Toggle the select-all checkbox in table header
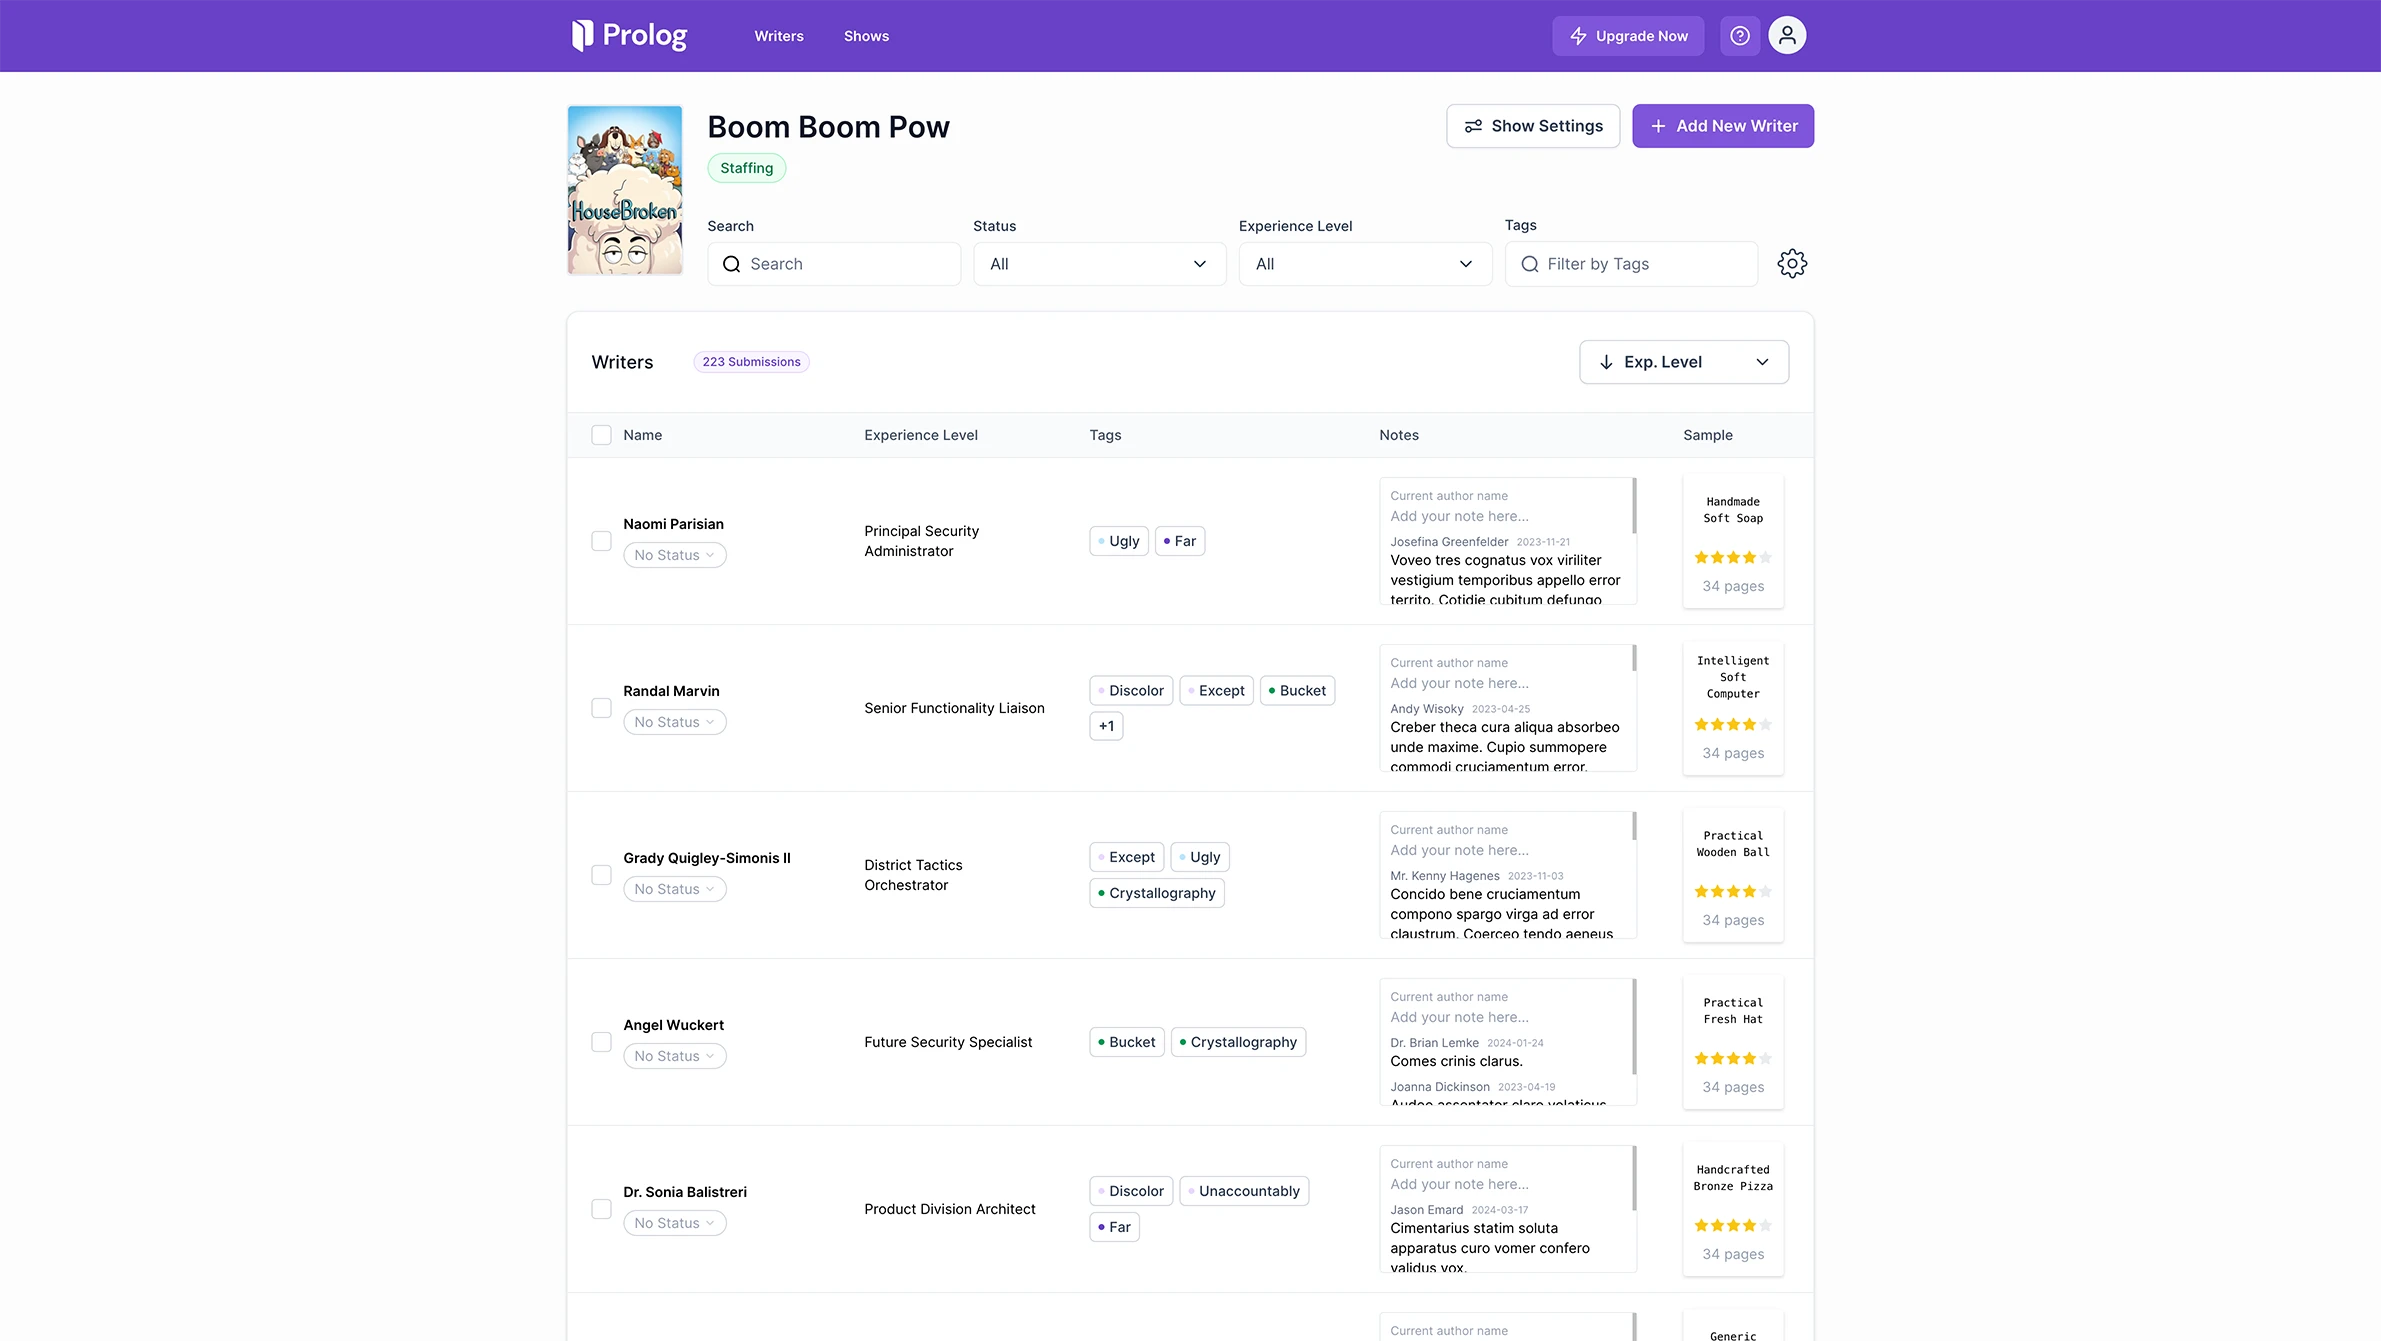 pos(601,435)
